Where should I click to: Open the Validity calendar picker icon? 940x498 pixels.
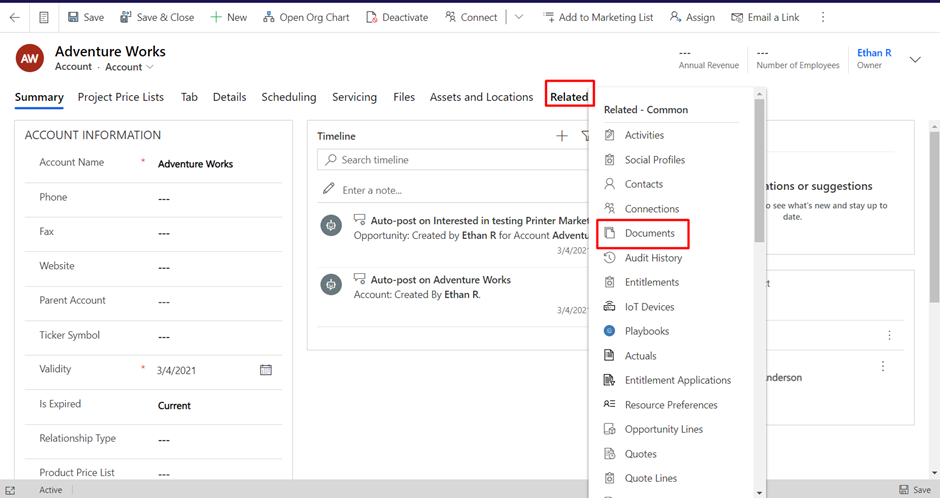(x=266, y=370)
